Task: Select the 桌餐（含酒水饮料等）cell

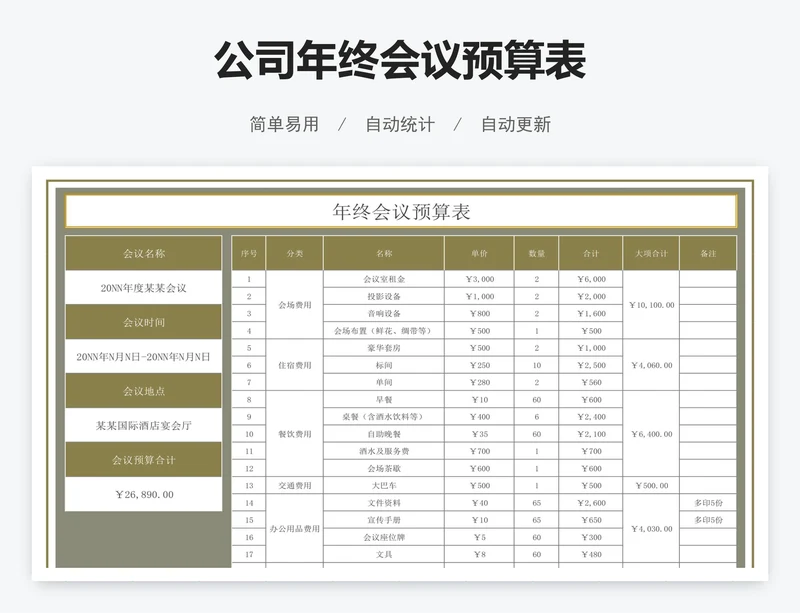Action: [384, 416]
